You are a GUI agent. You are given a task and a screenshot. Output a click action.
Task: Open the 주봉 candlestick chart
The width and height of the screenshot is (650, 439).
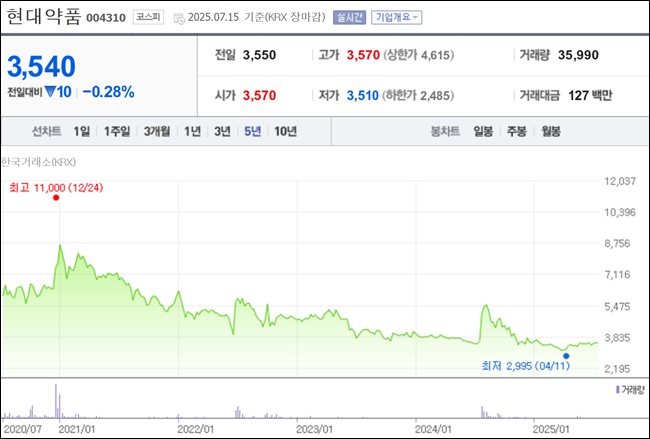click(x=517, y=131)
